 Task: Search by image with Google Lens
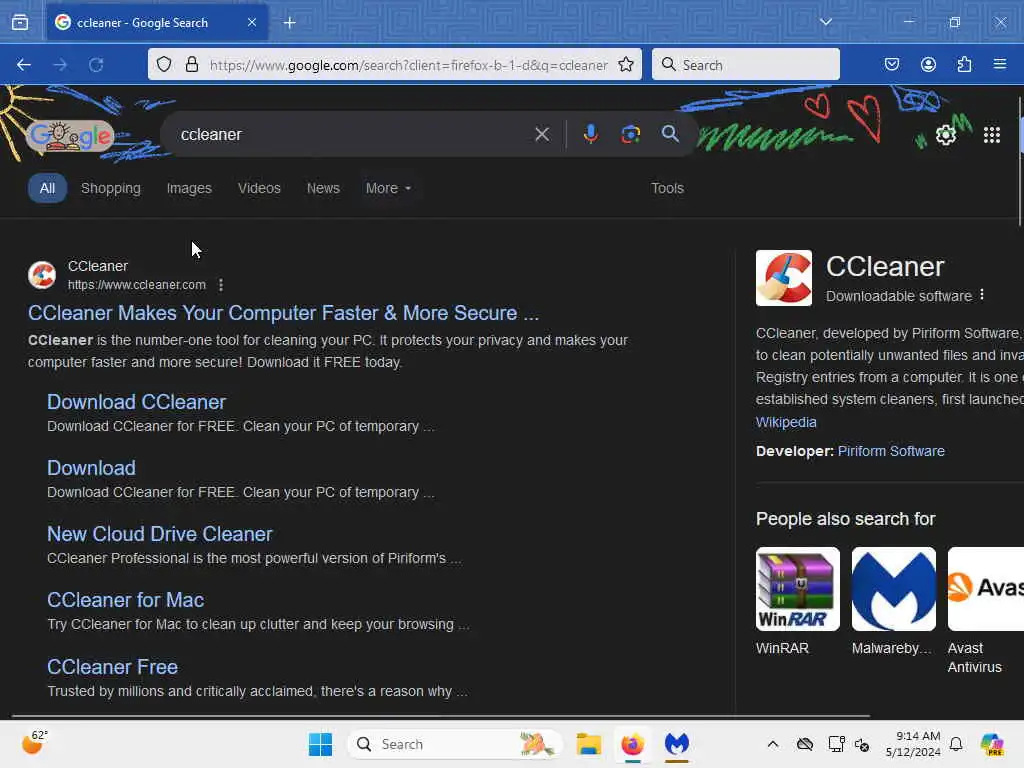coord(630,134)
